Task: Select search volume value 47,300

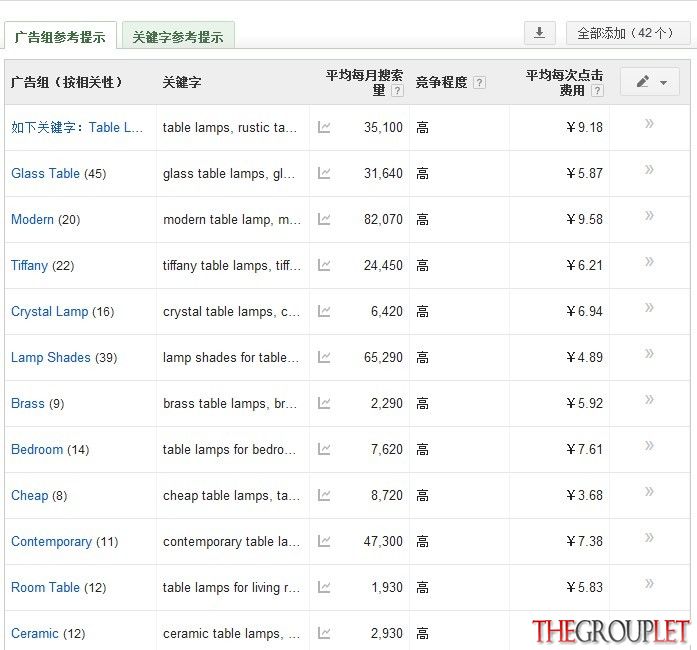Action: click(x=383, y=541)
